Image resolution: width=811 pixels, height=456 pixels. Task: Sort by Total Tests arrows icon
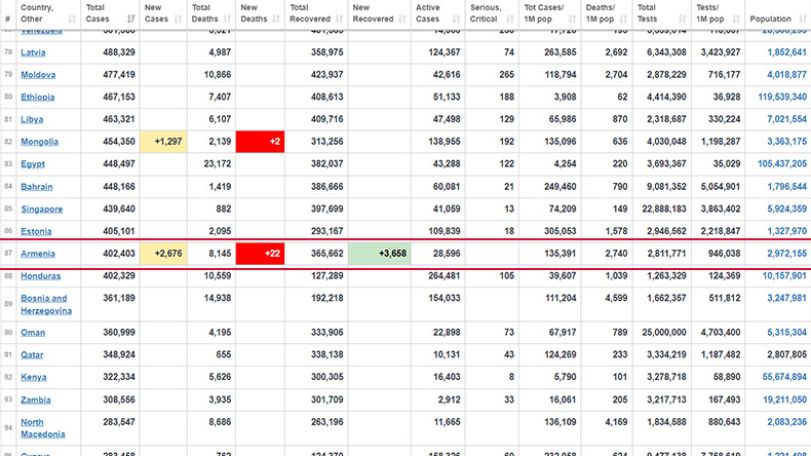pos(682,19)
